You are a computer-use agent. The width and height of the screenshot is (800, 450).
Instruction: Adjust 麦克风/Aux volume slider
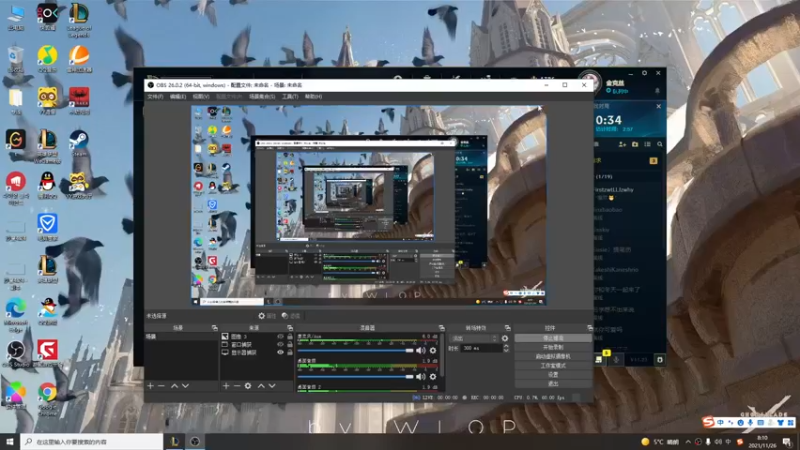pyautogui.click(x=356, y=351)
